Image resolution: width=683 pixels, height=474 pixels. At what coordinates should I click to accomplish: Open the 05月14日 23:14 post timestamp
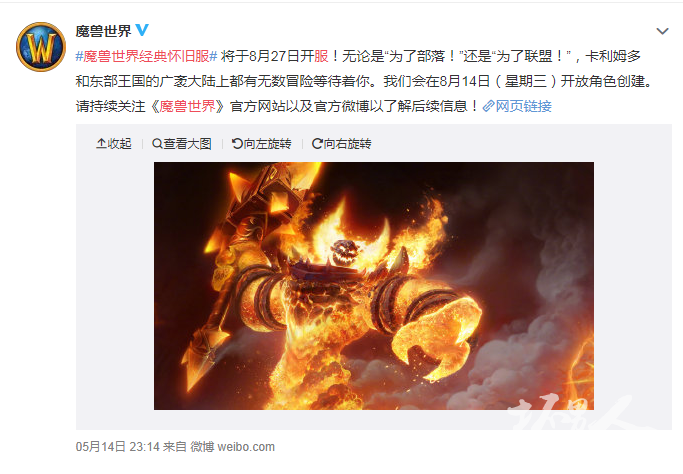(x=118, y=447)
